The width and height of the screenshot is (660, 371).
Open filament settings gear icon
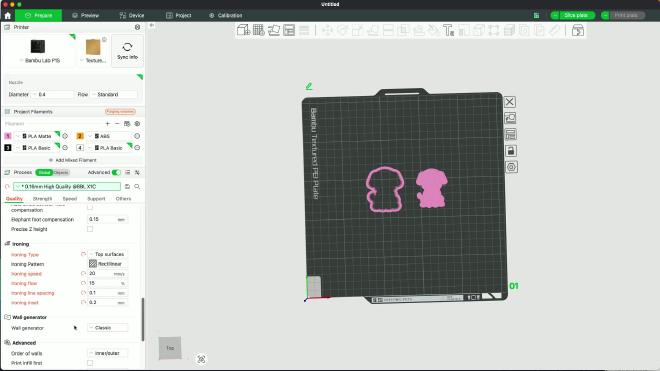point(137,124)
